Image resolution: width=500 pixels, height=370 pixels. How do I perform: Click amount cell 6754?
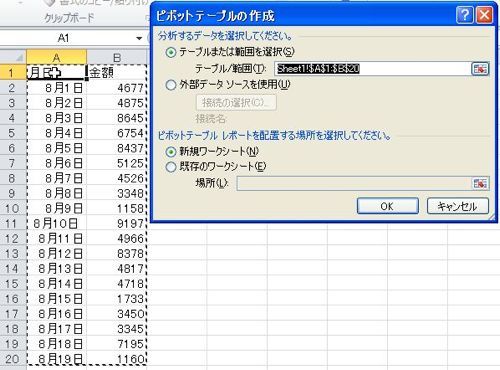pos(117,133)
